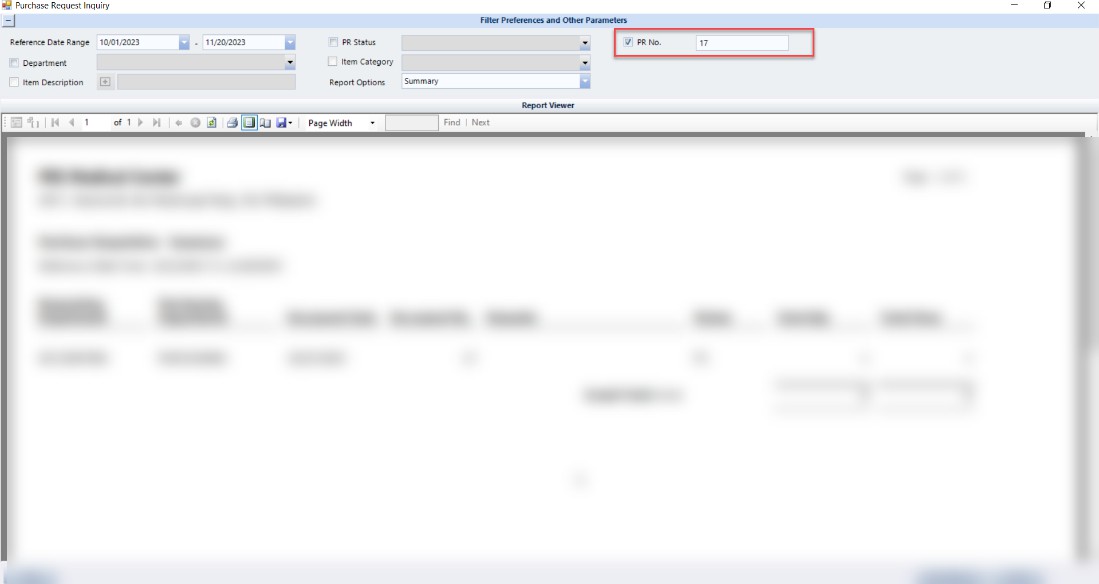Image resolution: width=1099 pixels, height=584 pixels.
Task: Collapse the filter preferences panel
Action: coord(8,21)
